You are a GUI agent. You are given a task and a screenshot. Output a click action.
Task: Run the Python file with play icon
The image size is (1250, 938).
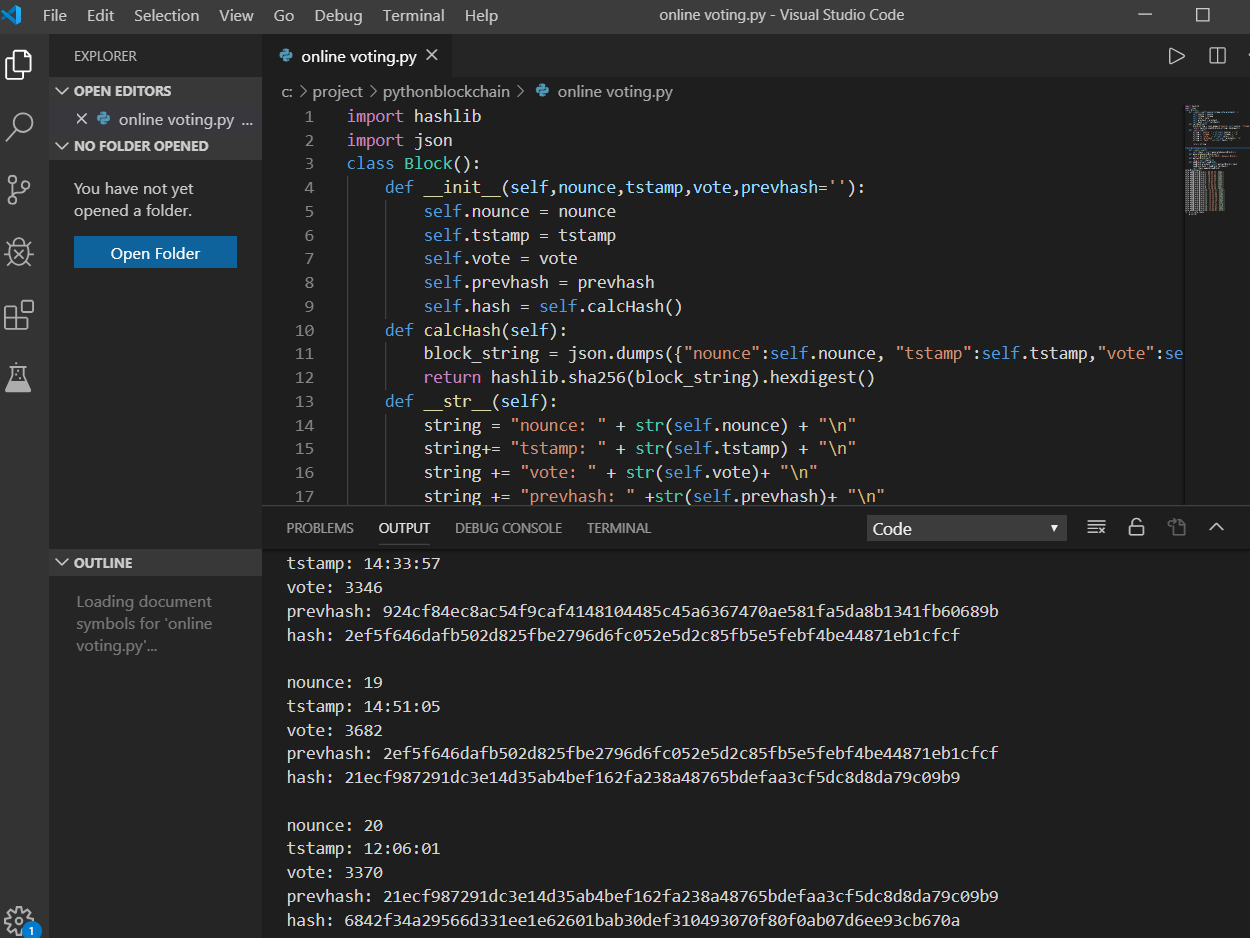coord(1177,56)
